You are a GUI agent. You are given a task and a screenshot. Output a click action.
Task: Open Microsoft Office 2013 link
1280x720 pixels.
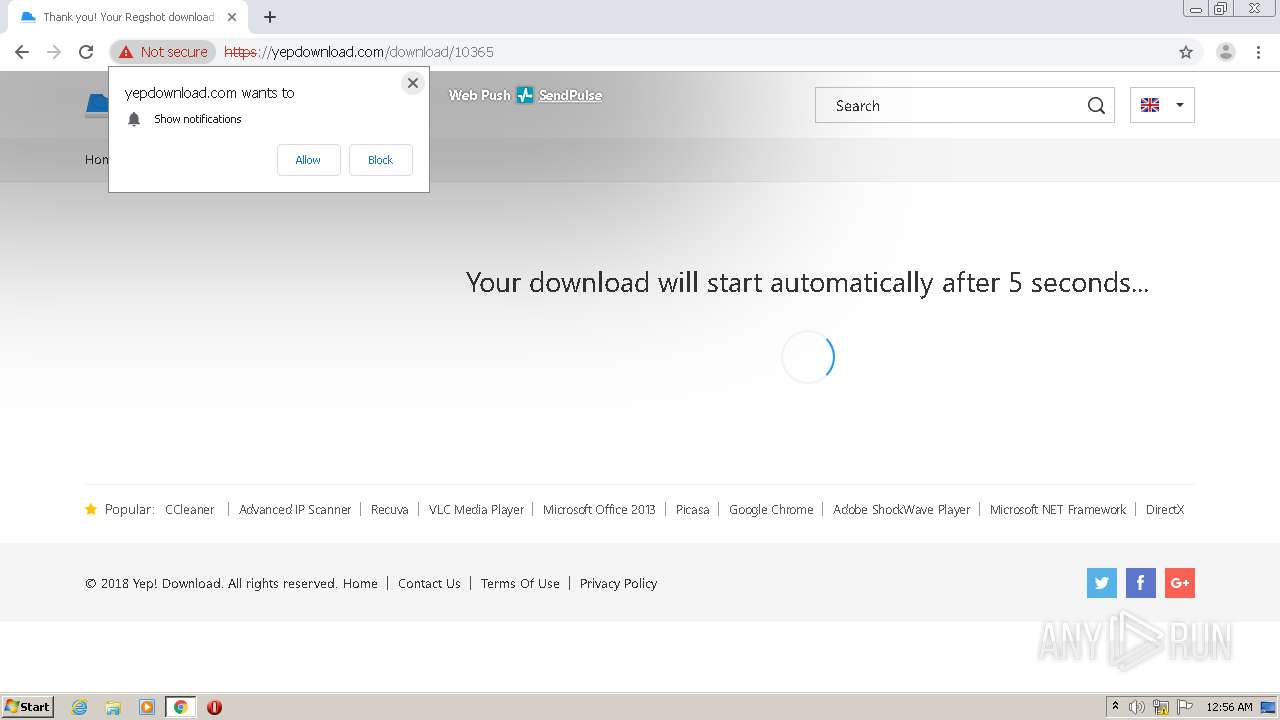click(x=599, y=509)
